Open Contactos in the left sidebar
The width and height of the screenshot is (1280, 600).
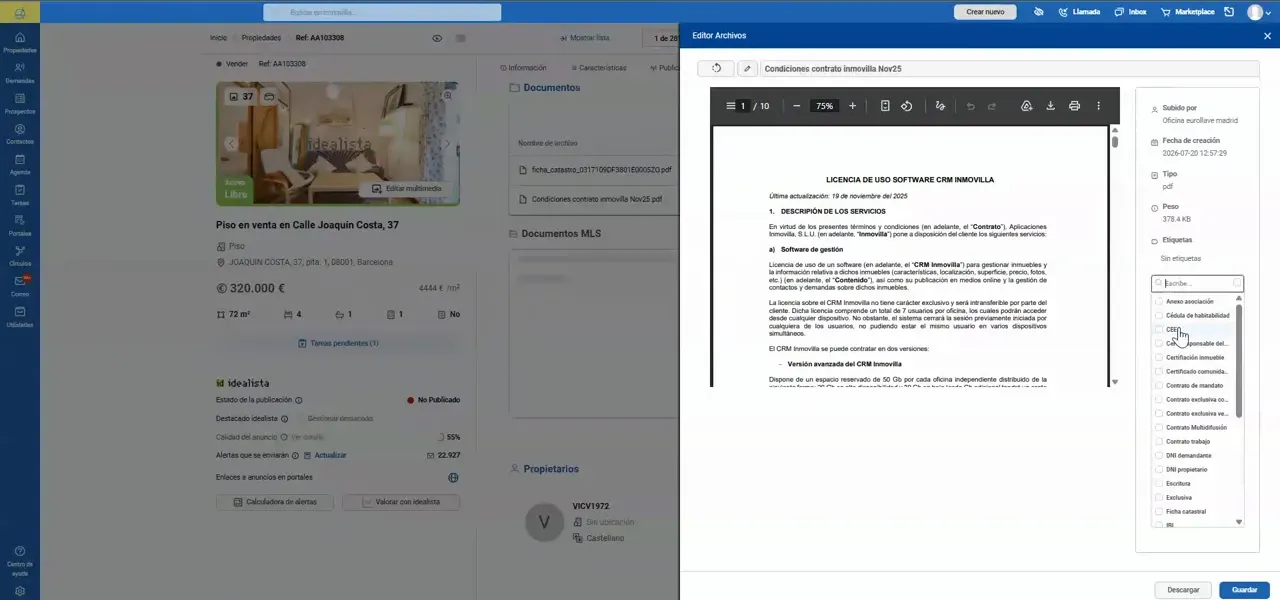point(20,135)
